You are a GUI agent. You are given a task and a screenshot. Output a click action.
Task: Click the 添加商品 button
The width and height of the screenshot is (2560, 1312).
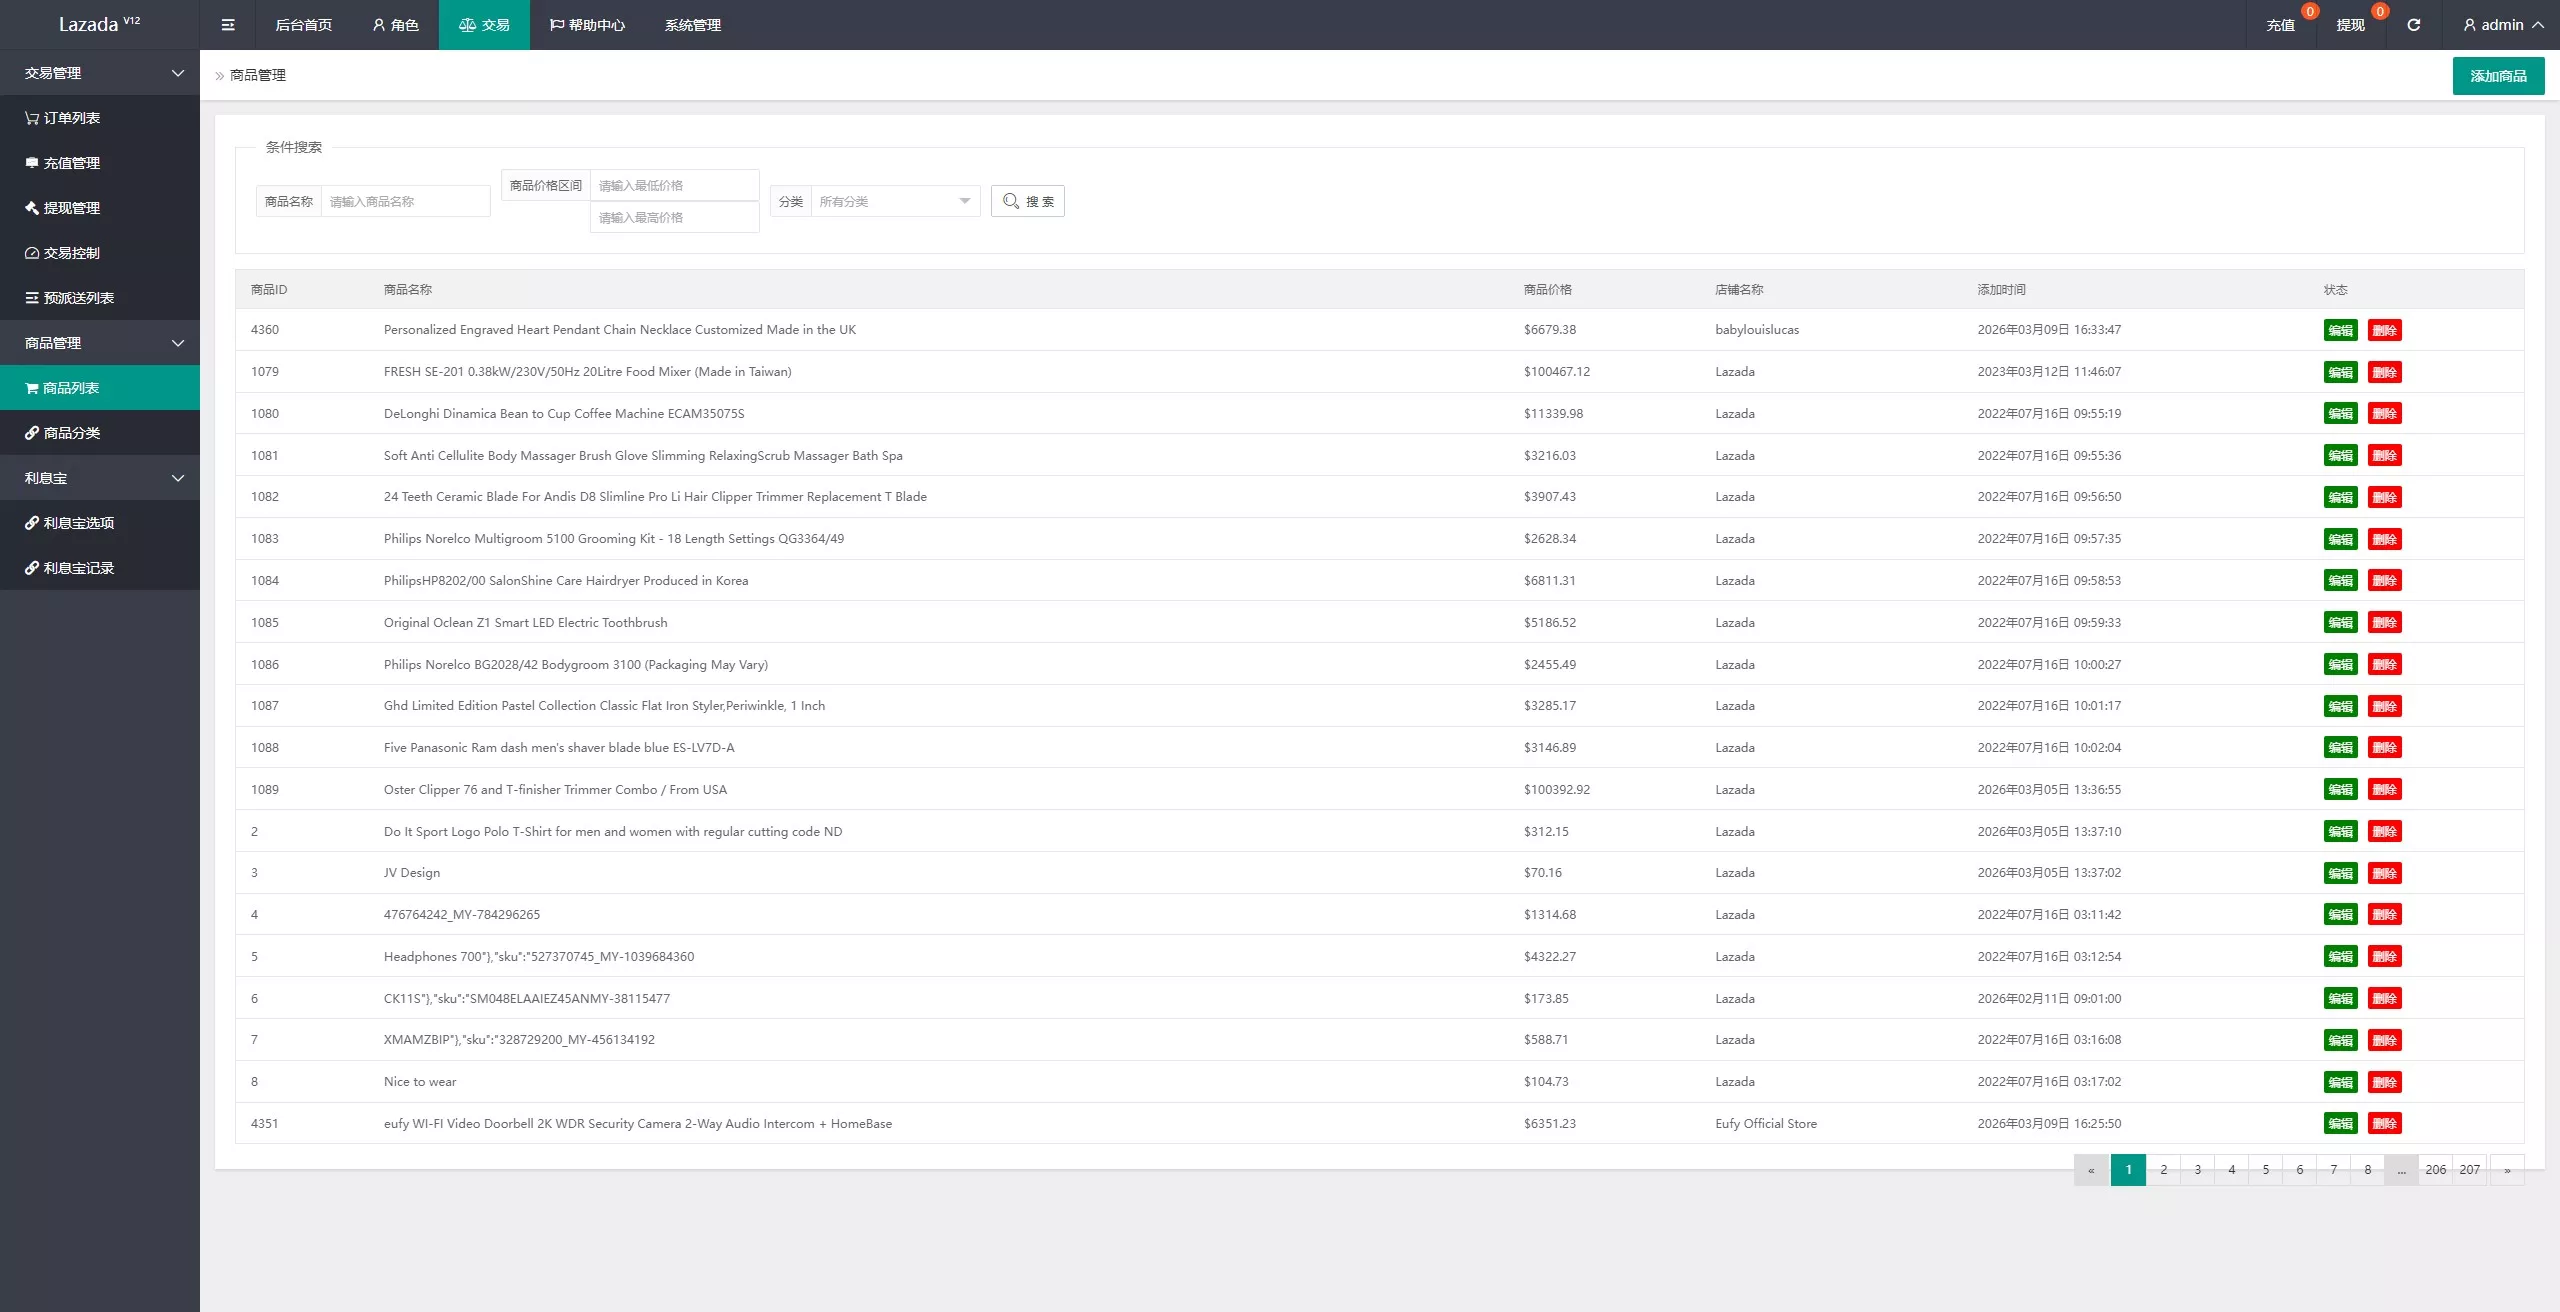pos(2498,76)
